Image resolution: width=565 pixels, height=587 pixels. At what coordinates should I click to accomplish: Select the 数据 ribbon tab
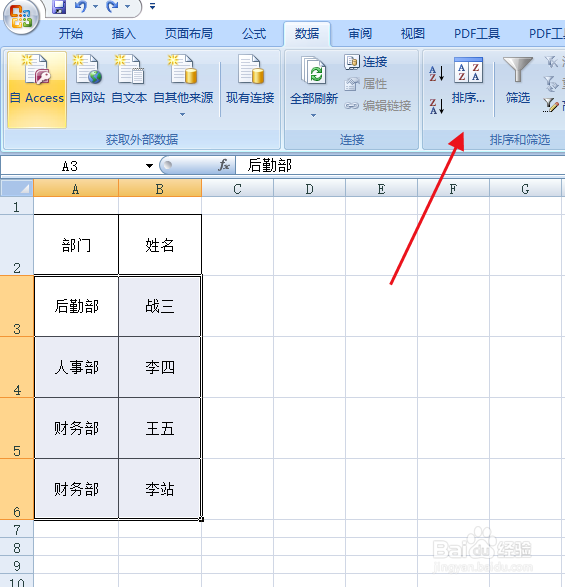pos(307,34)
